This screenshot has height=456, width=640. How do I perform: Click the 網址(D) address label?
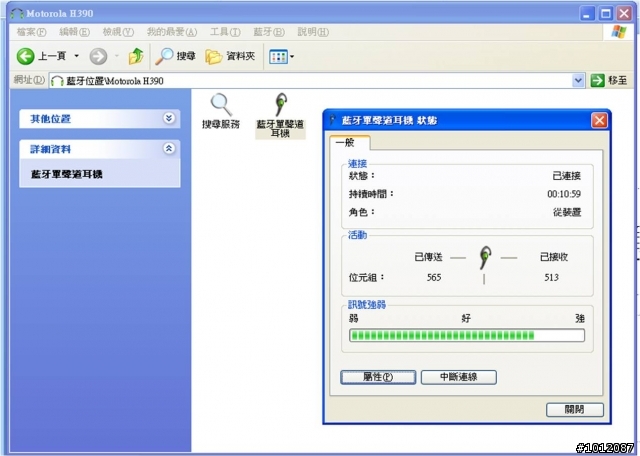(x=29, y=80)
